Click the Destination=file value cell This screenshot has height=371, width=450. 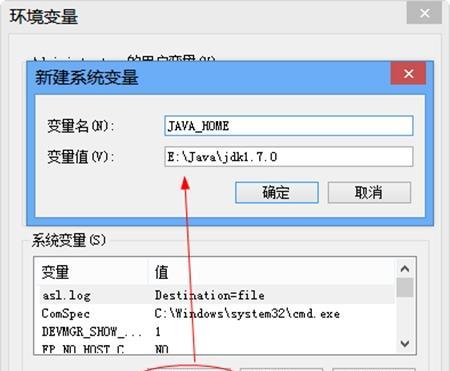[x=210, y=295]
